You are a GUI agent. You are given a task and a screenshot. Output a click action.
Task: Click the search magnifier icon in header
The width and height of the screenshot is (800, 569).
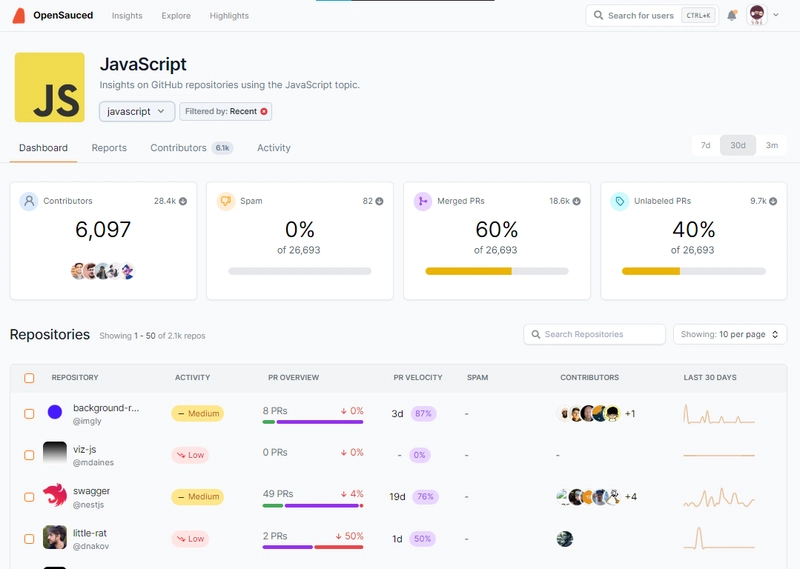(x=598, y=15)
